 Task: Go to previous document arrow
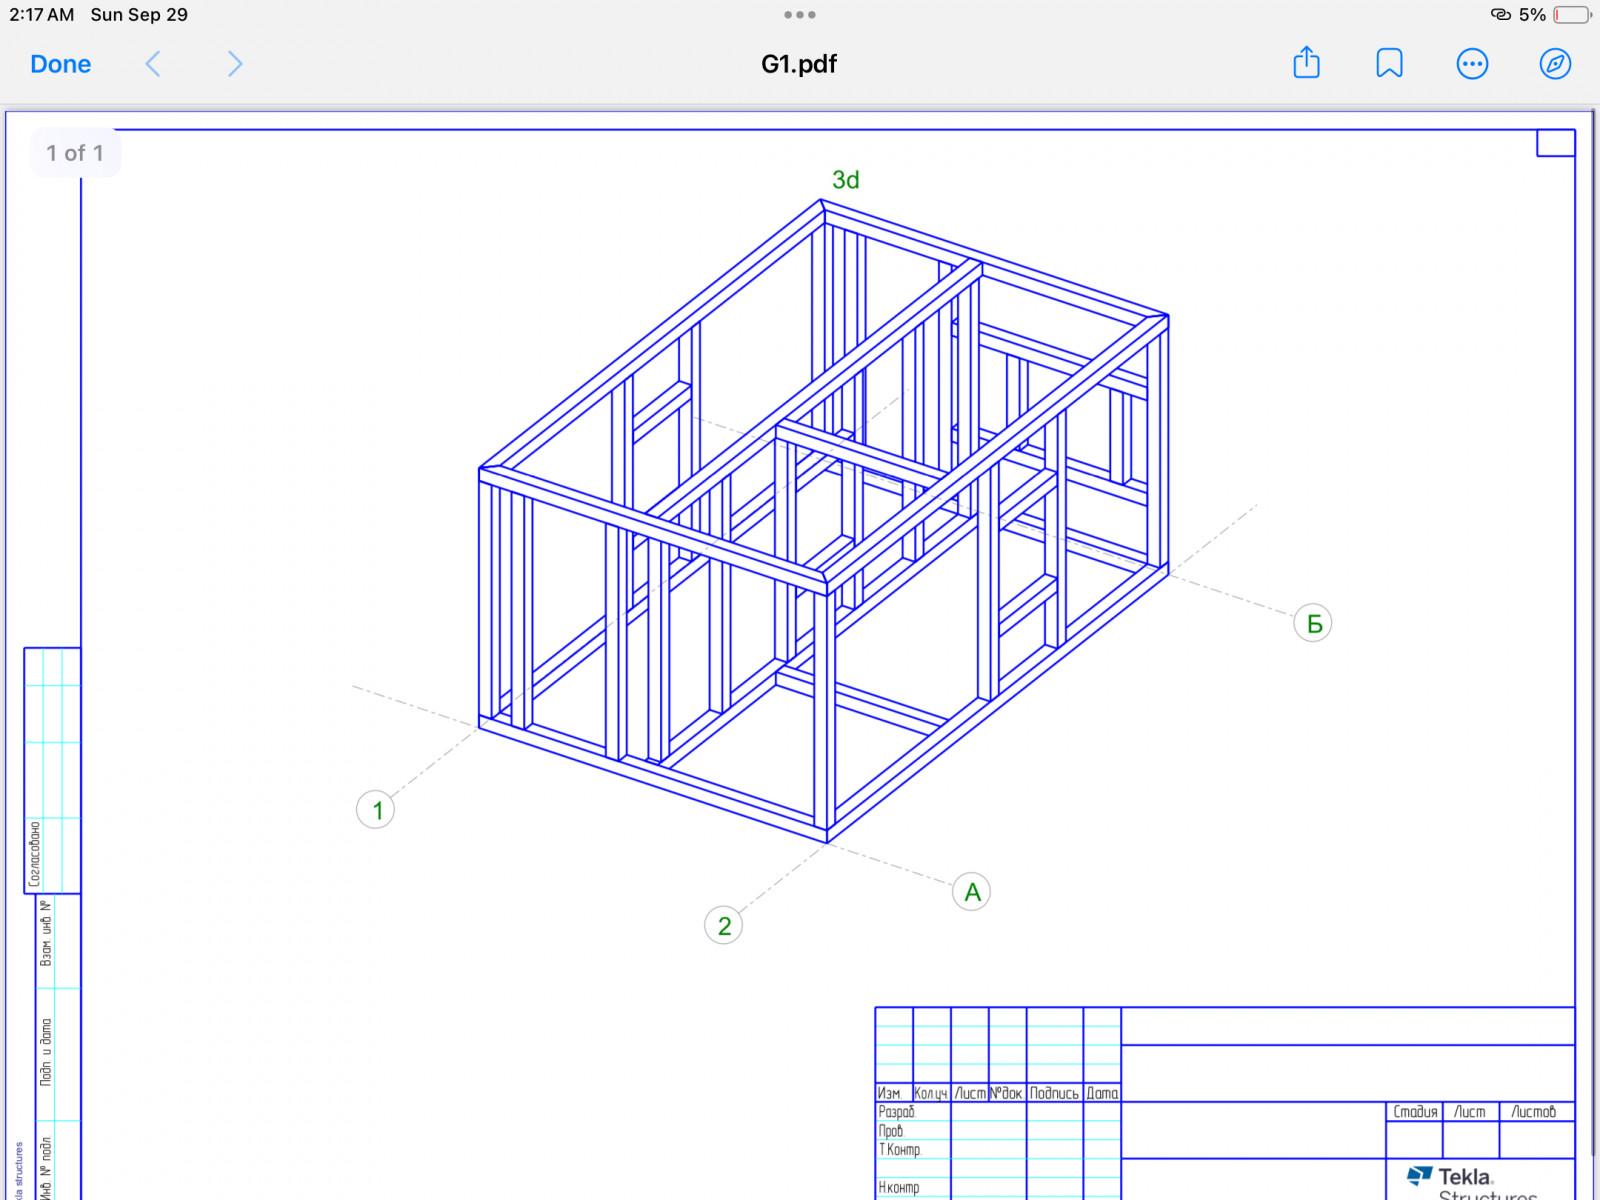(x=153, y=64)
